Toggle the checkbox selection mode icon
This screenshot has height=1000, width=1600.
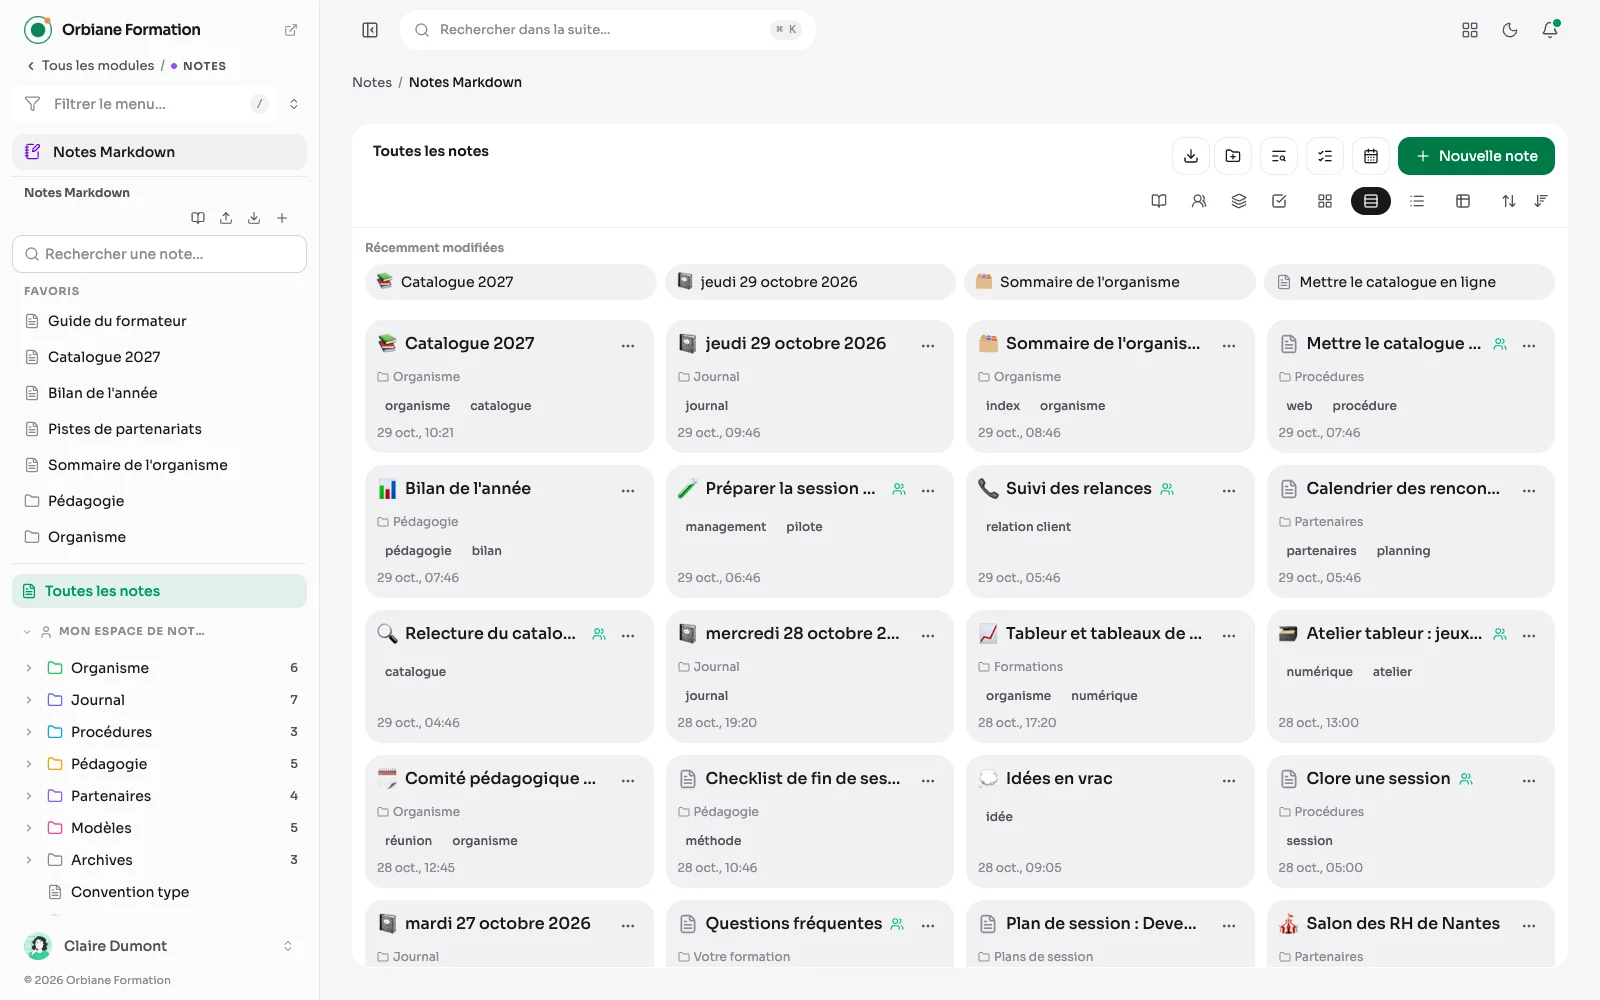[1279, 201]
